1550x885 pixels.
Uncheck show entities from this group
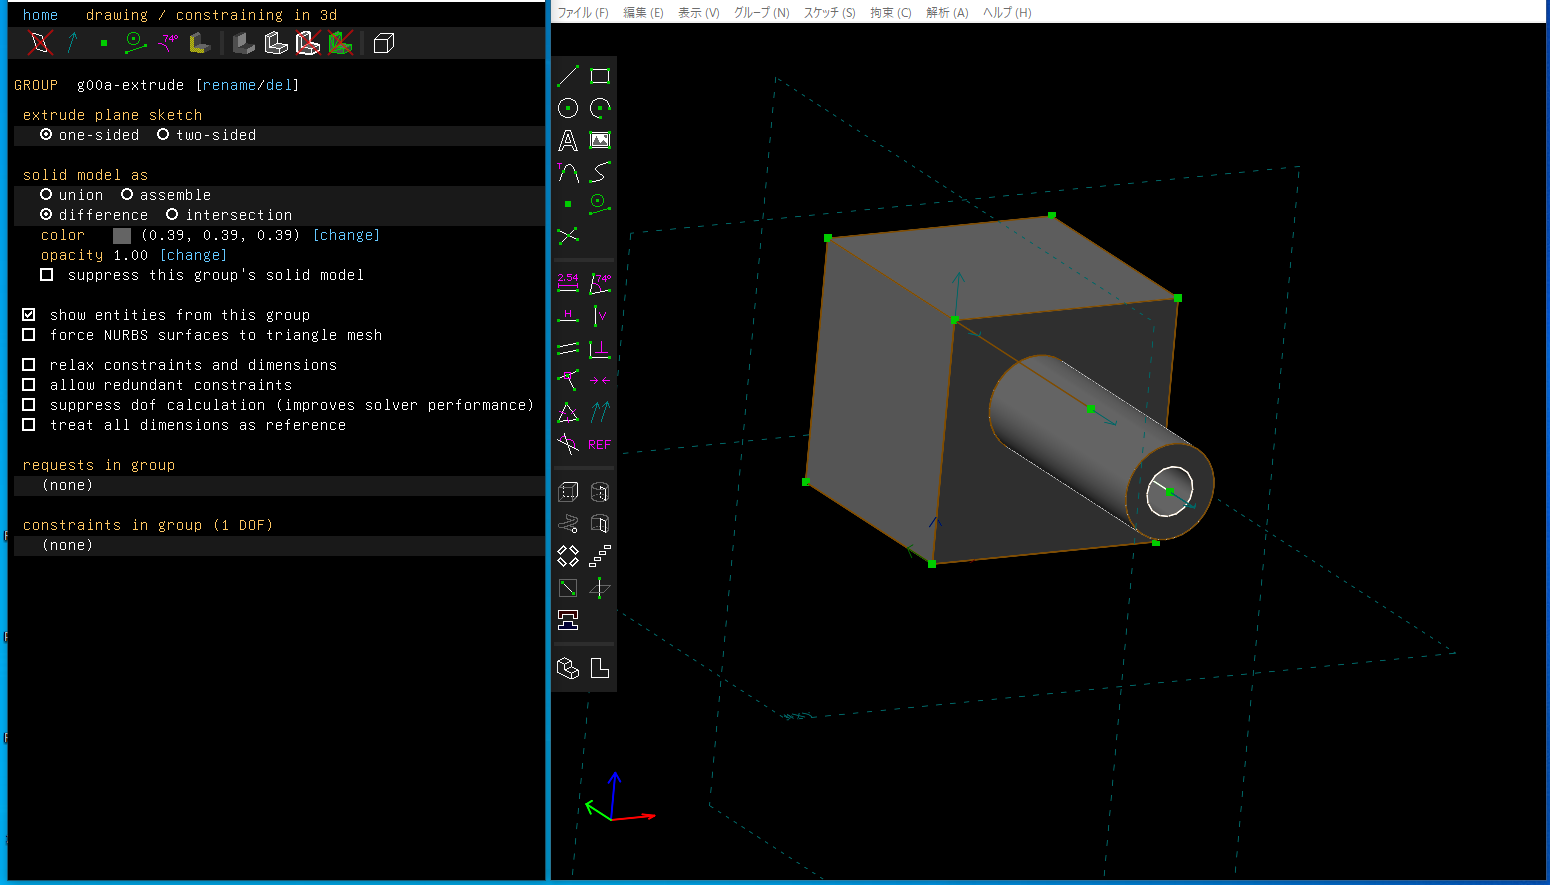pos(29,315)
